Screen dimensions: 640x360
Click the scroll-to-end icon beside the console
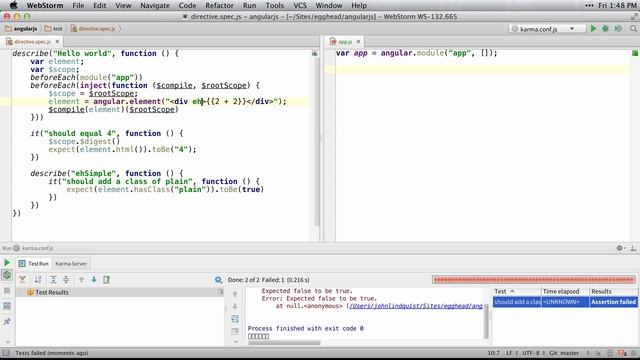tap(235, 331)
